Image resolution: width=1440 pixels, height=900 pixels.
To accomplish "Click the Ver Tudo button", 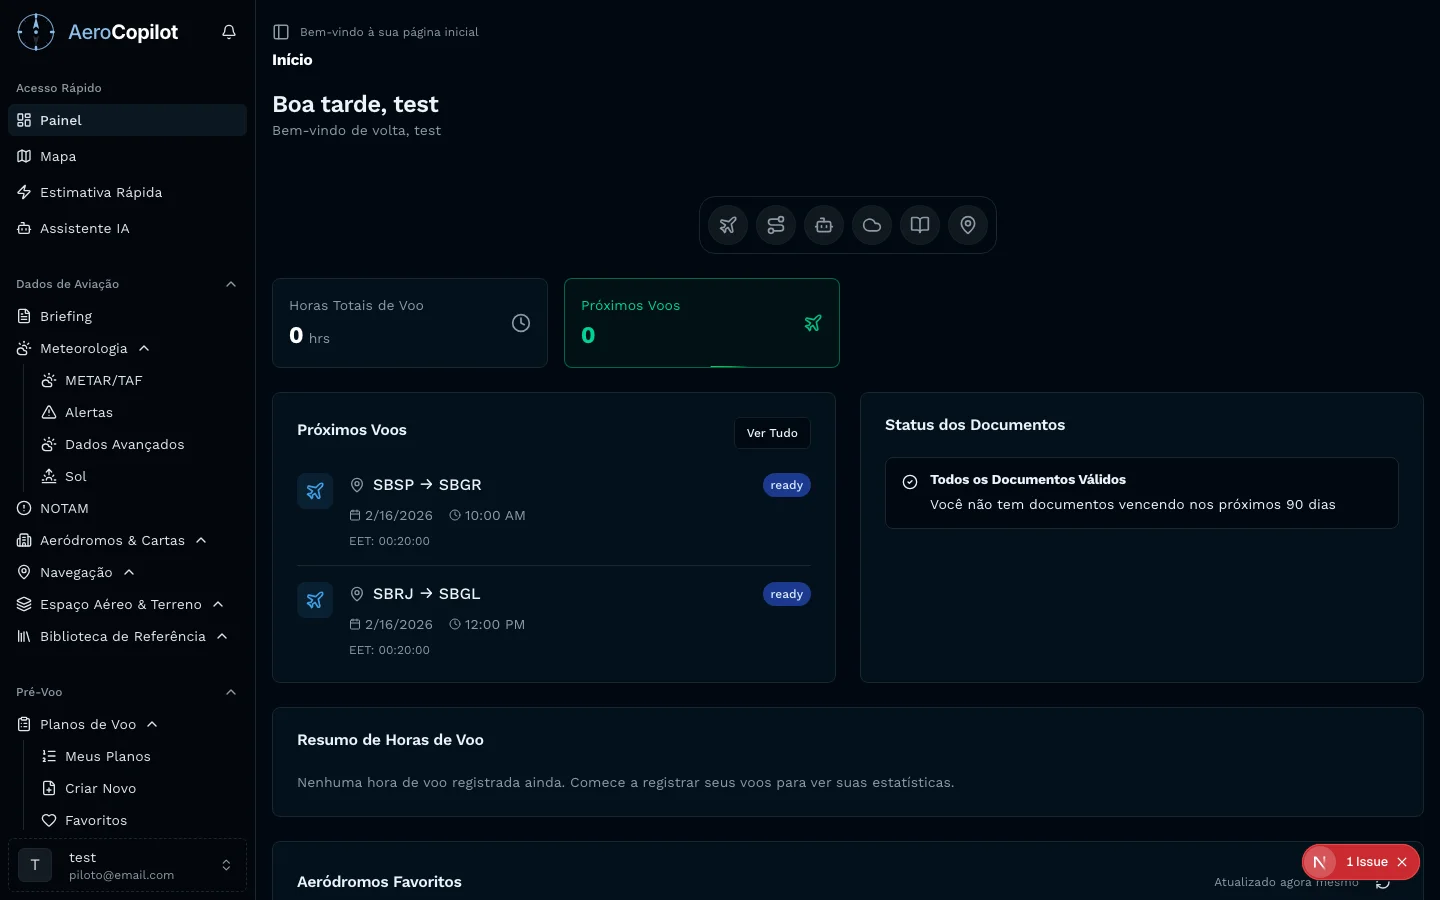I will (772, 433).
